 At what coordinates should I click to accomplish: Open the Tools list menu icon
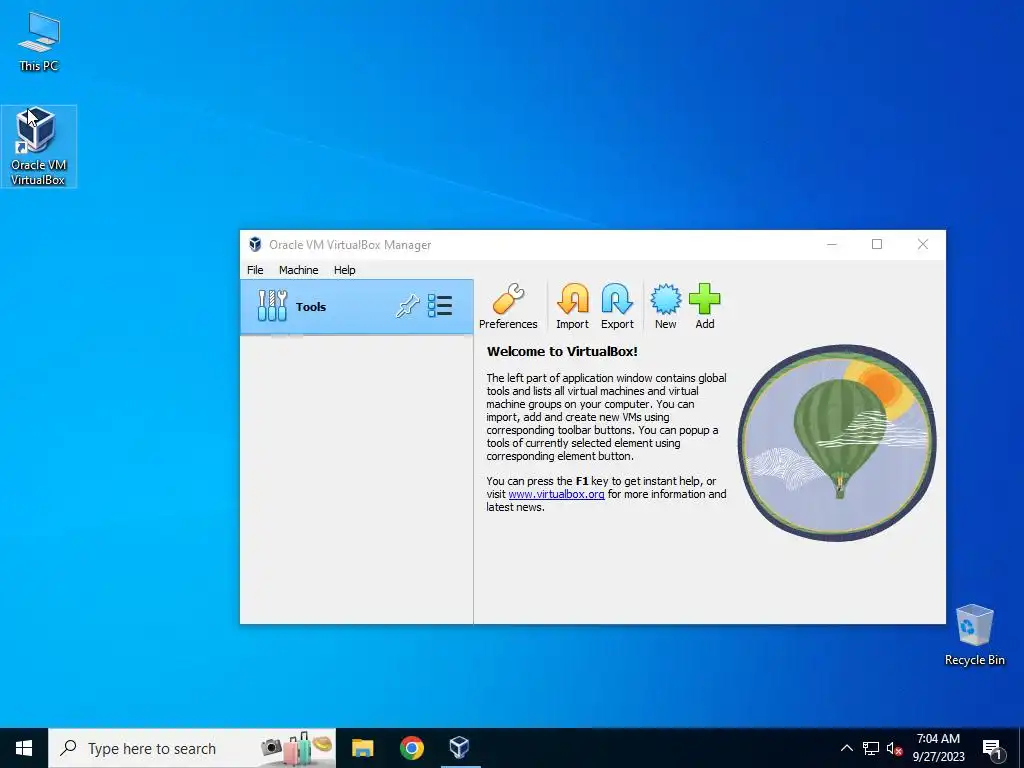[x=440, y=306]
